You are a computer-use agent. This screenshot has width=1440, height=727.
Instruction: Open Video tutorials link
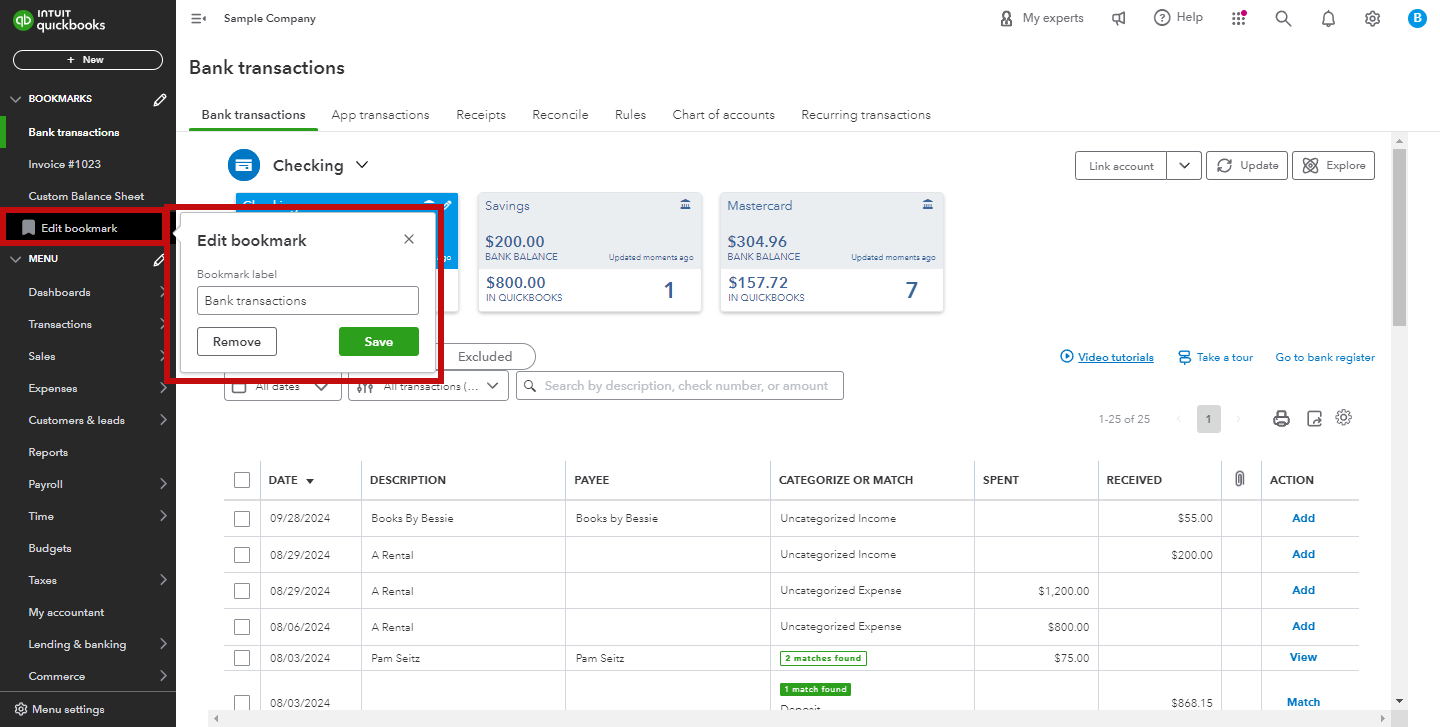click(1107, 357)
